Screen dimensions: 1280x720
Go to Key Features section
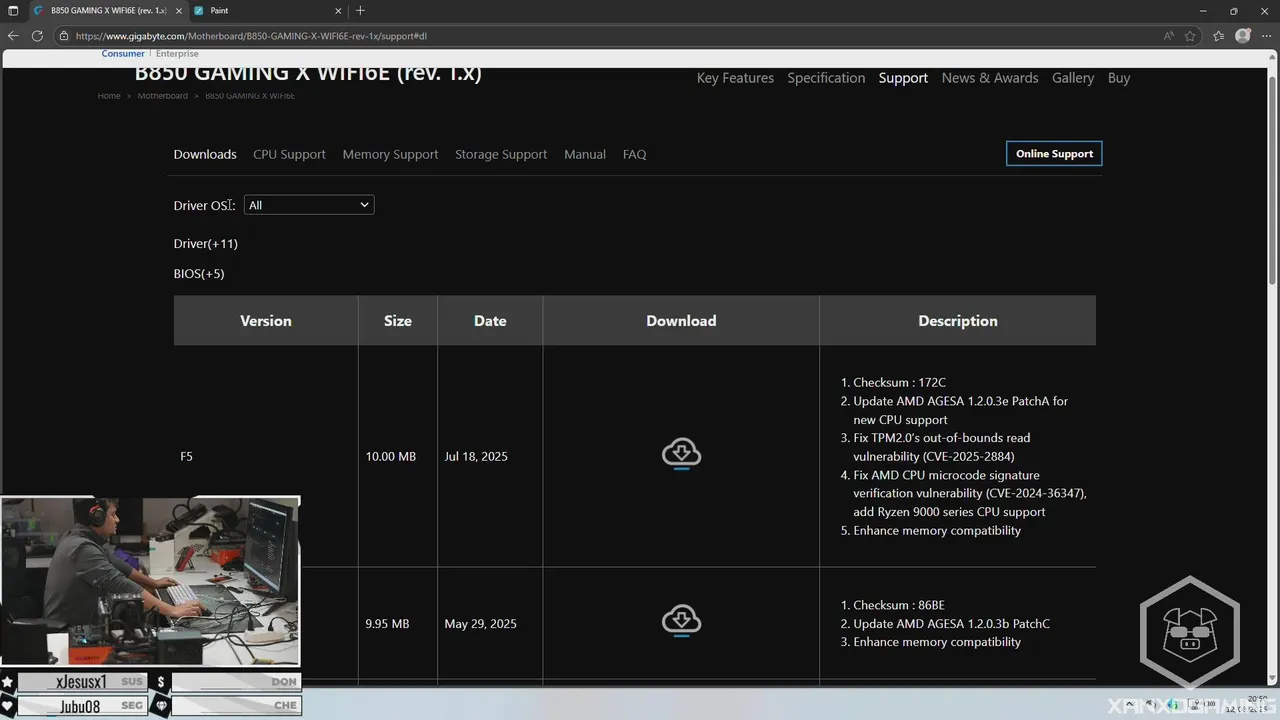tap(735, 78)
